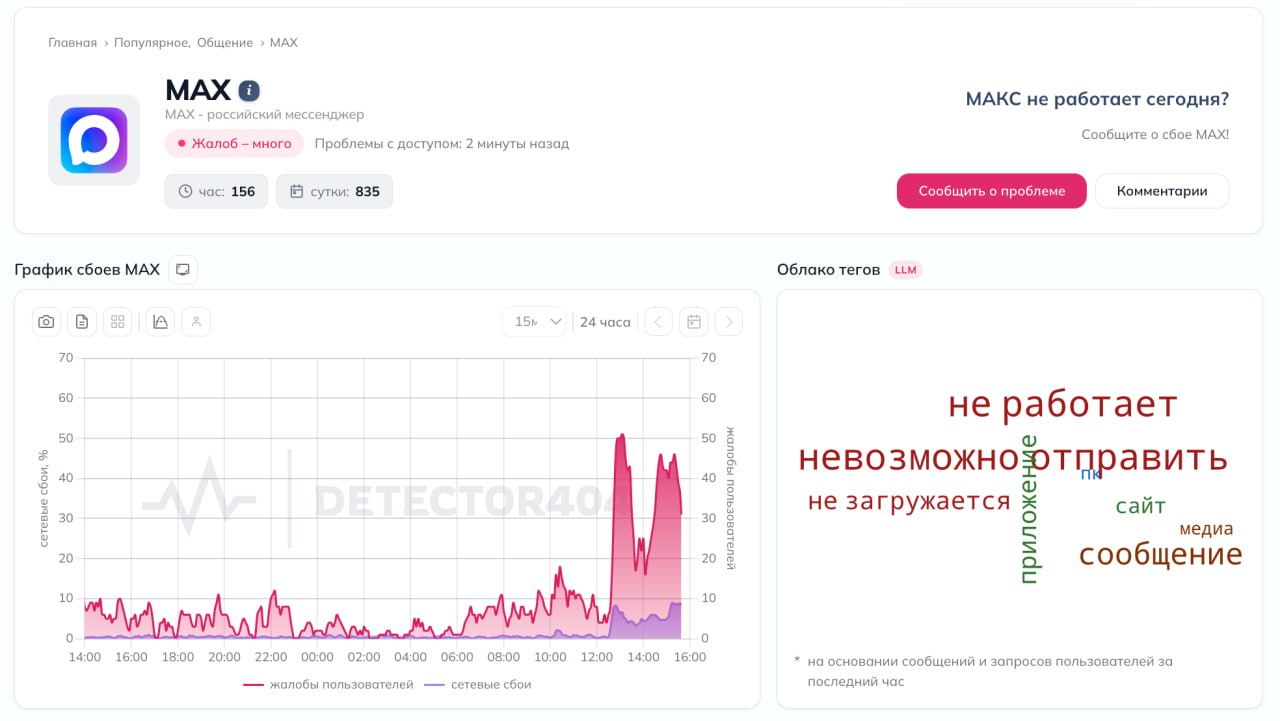Open Популярное breadcrumb link

click(152, 43)
